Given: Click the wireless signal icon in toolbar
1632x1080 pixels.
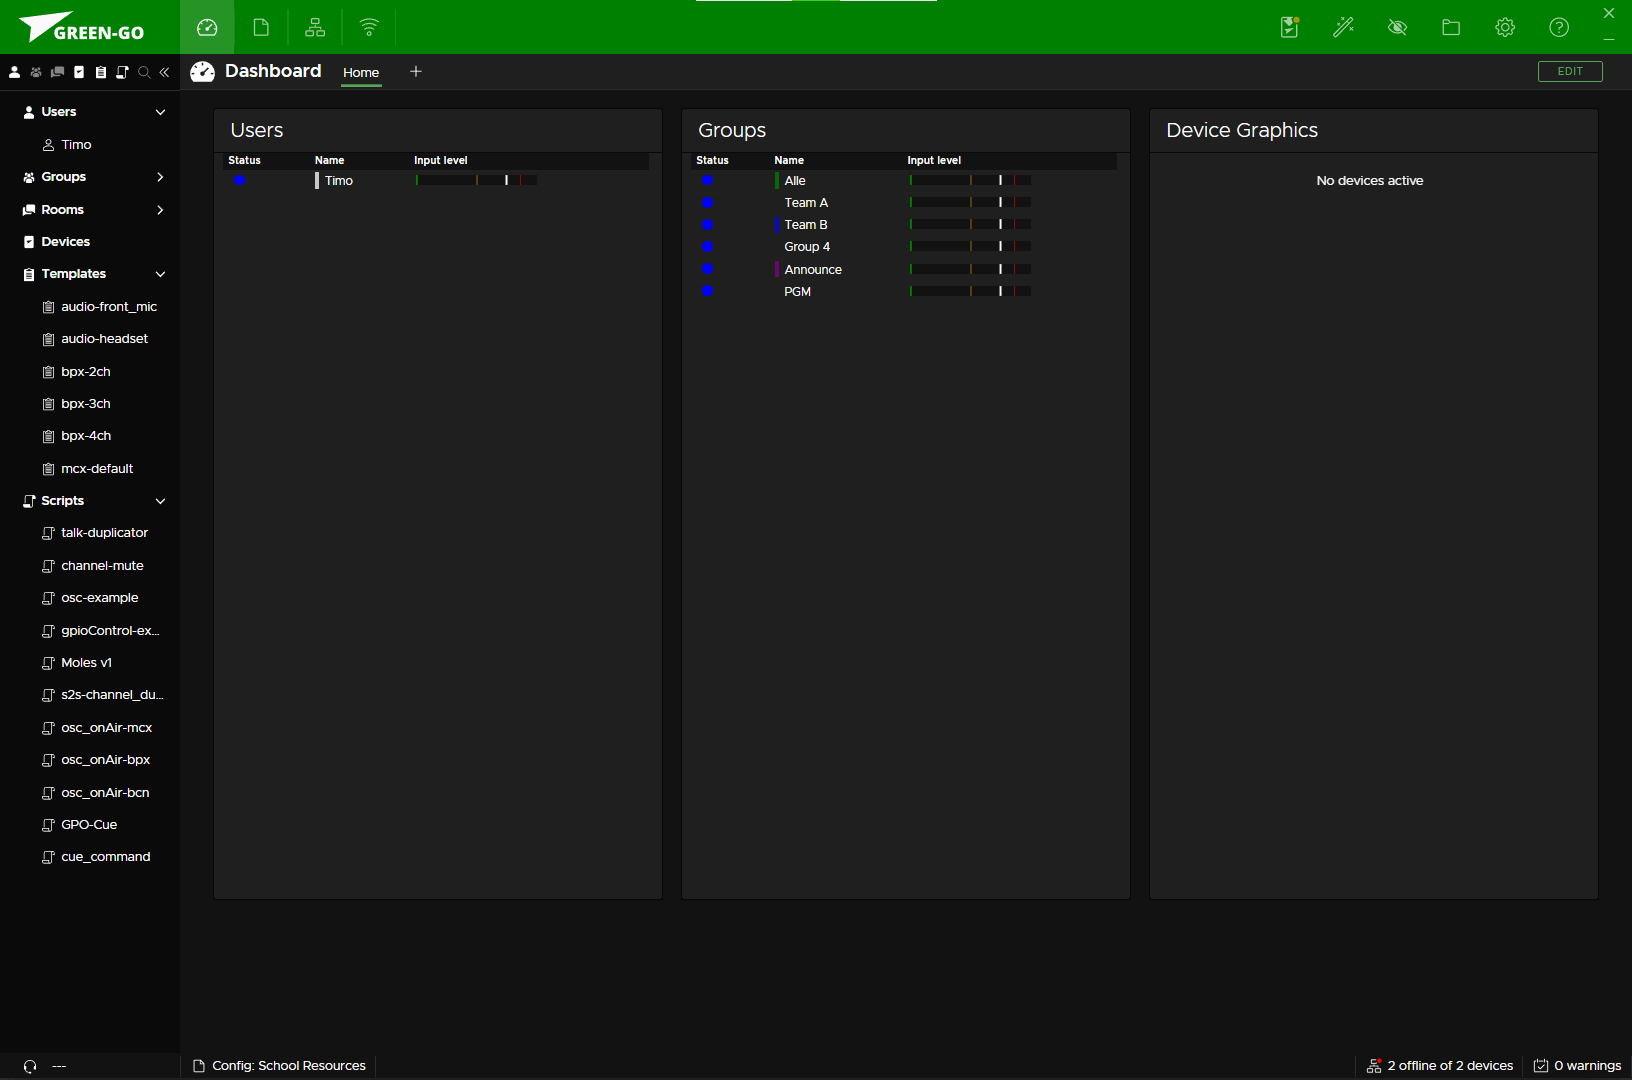Looking at the screenshot, I should (x=369, y=27).
